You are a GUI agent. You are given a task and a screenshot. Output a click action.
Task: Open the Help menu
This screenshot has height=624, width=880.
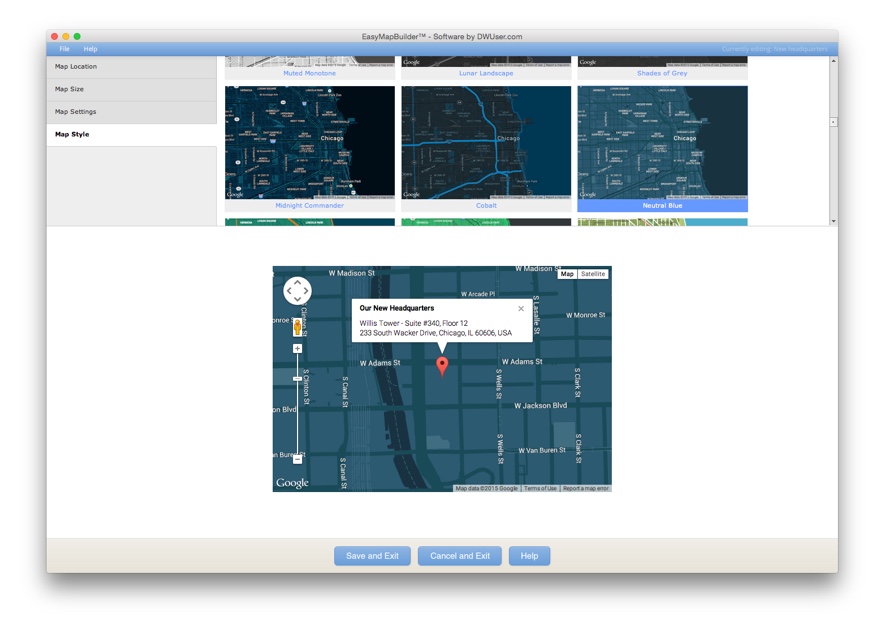click(91, 49)
